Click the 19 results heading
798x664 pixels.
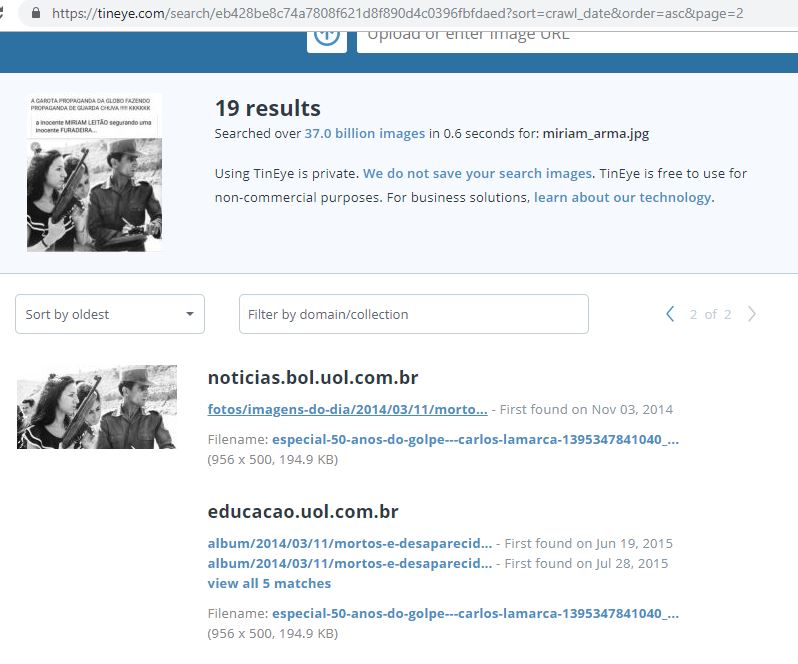click(x=268, y=108)
